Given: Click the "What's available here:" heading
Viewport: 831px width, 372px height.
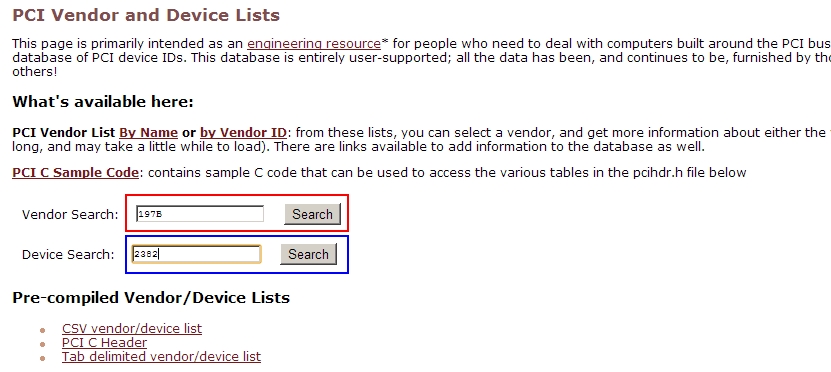Looking at the screenshot, I should 103,101.
